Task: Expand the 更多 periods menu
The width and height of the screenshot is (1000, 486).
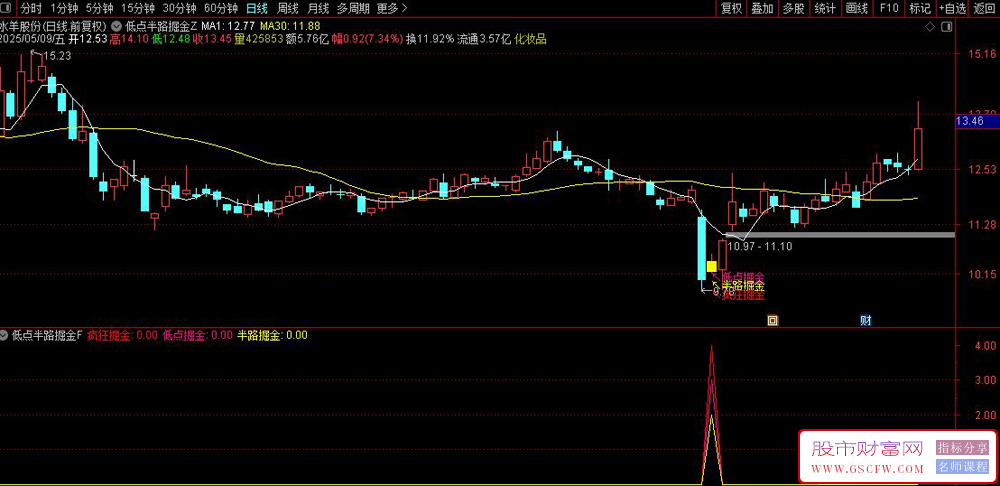Action: (x=392, y=8)
